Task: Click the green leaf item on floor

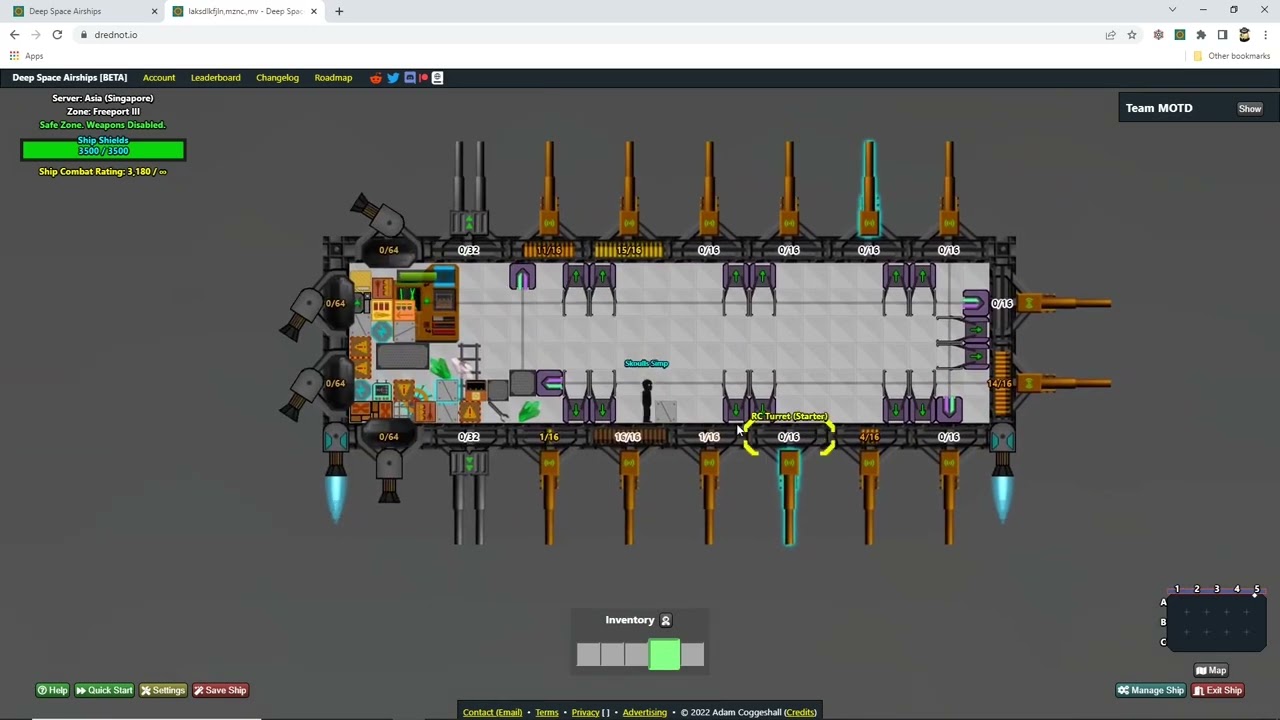Action: click(x=529, y=409)
